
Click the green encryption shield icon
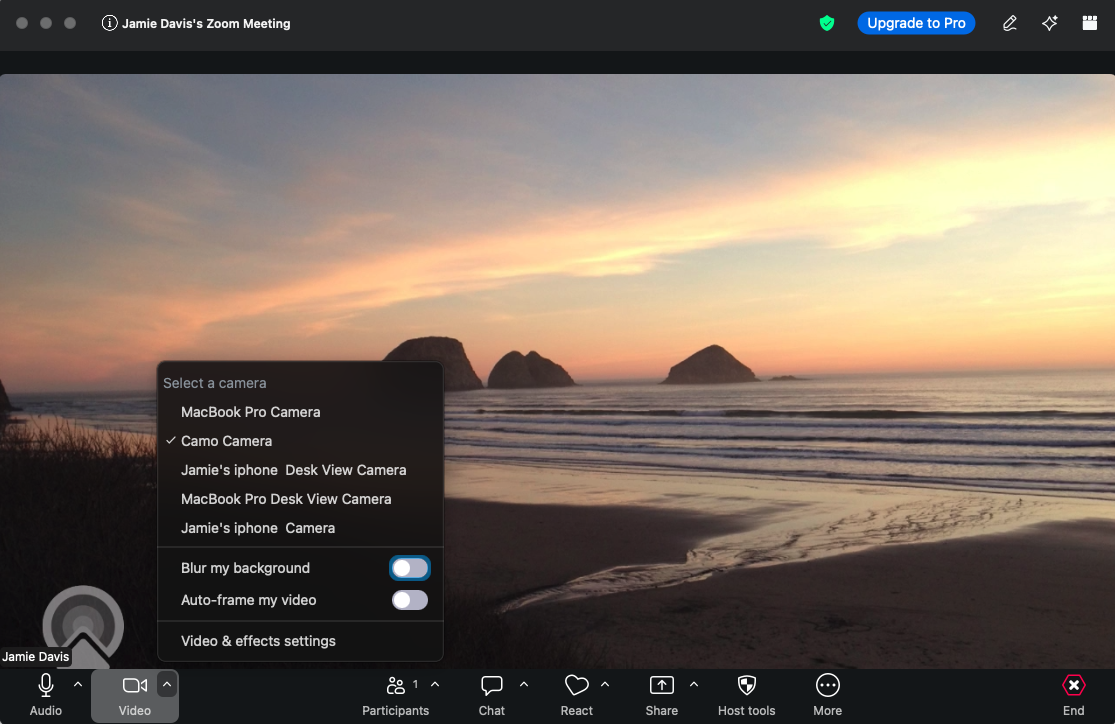pos(826,23)
